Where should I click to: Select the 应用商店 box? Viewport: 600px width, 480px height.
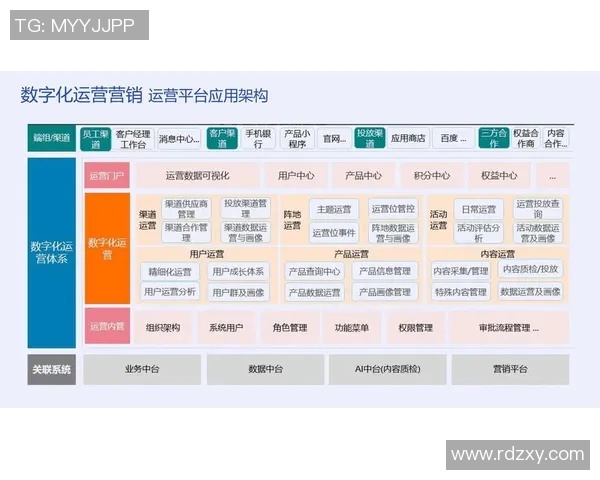[x=408, y=138]
